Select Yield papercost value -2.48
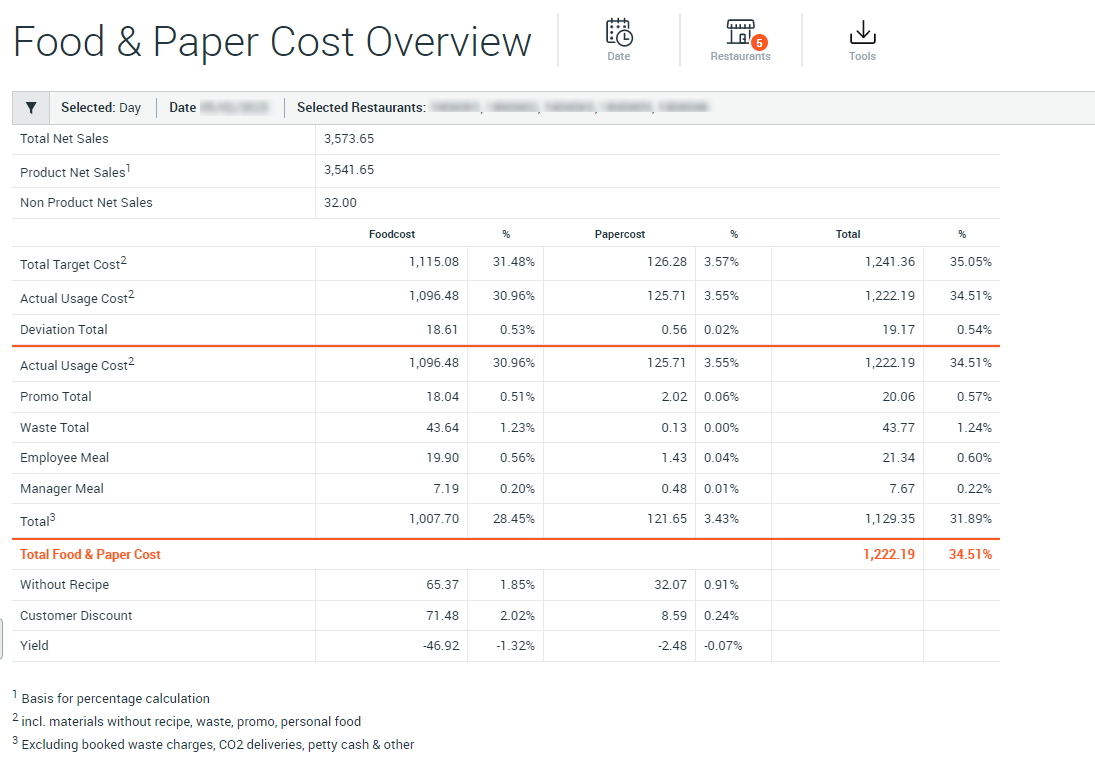 pyautogui.click(x=673, y=646)
